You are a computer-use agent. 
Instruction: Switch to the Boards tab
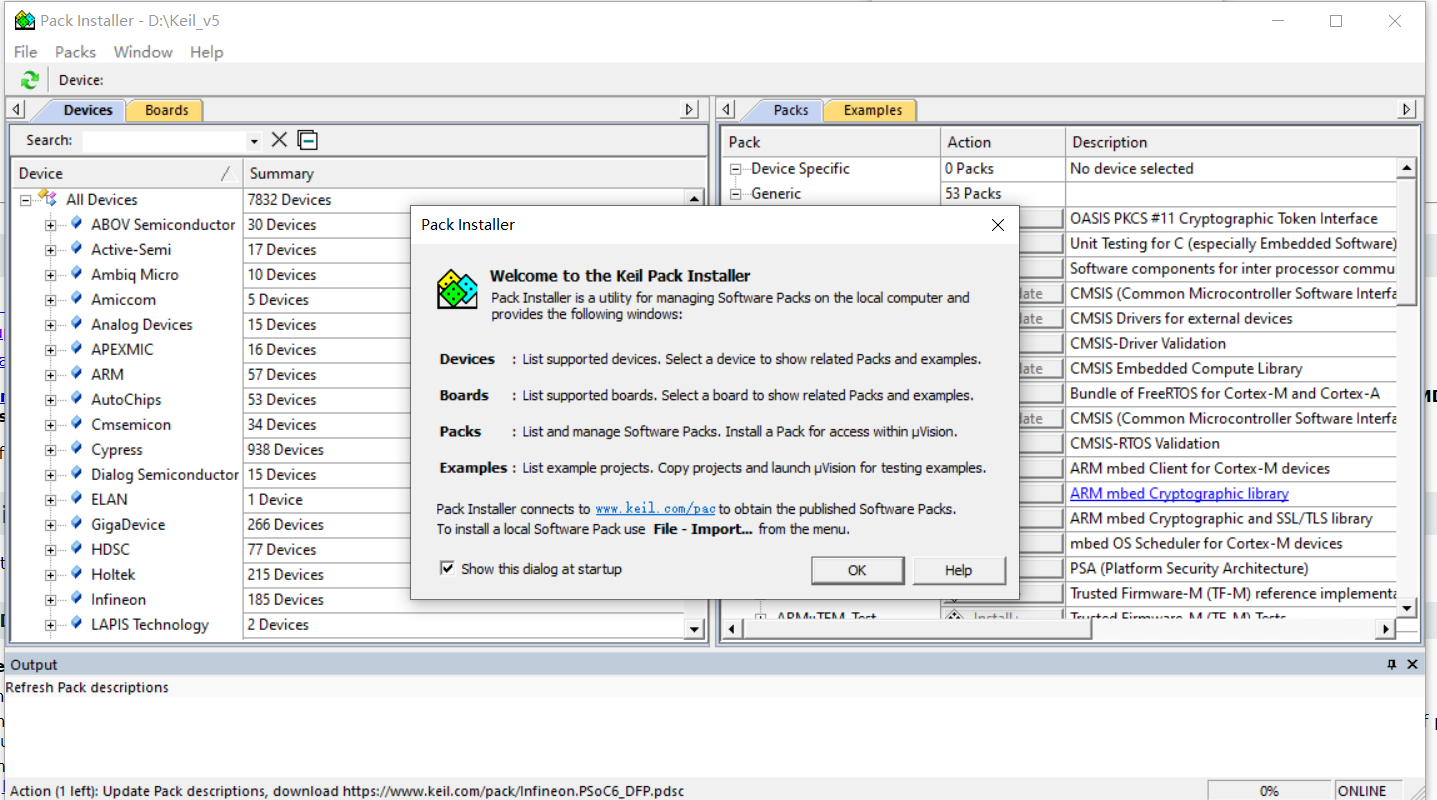pyautogui.click(x=166, y=110)
